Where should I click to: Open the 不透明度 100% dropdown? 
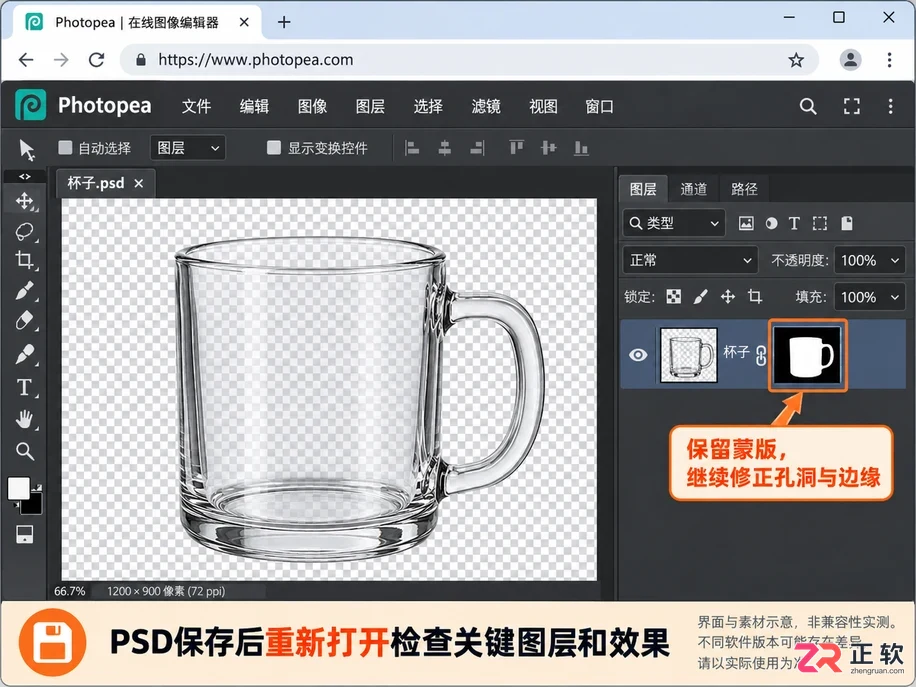869,260
